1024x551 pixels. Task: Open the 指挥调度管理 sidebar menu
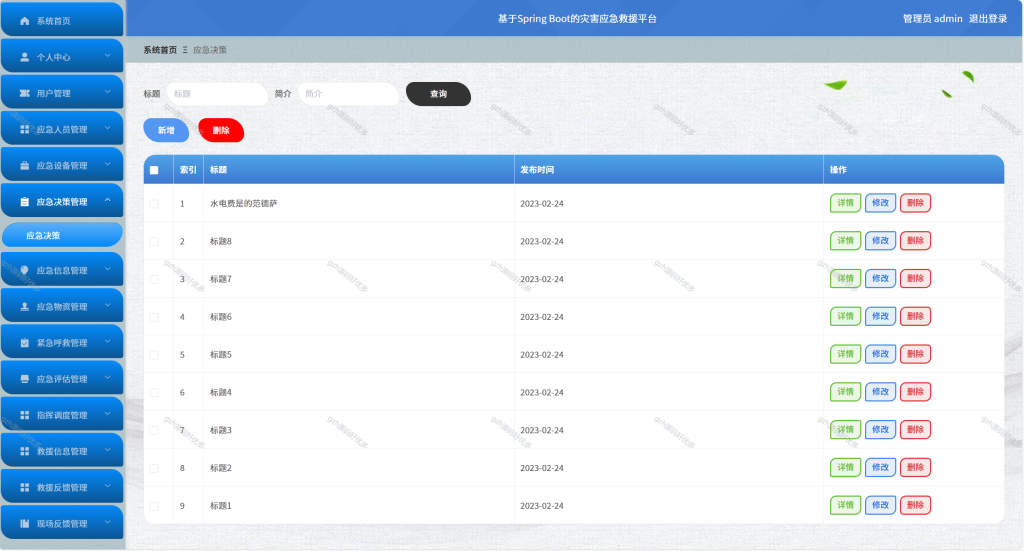click(62, 415)
